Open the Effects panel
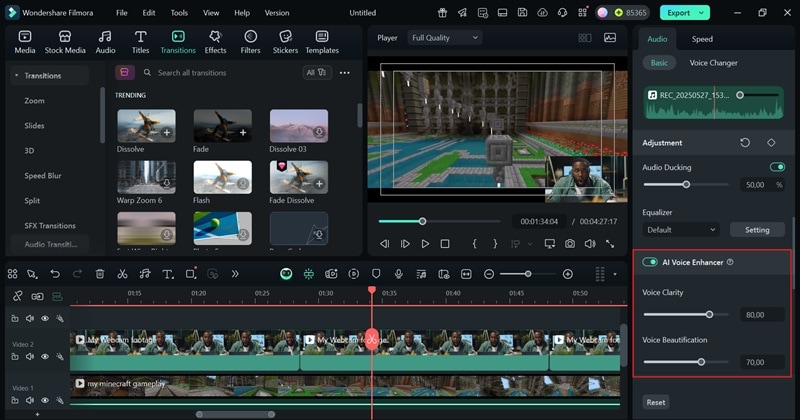Image resolution: width=800 pixels, height=420 pixels. [x=215, y=42]
